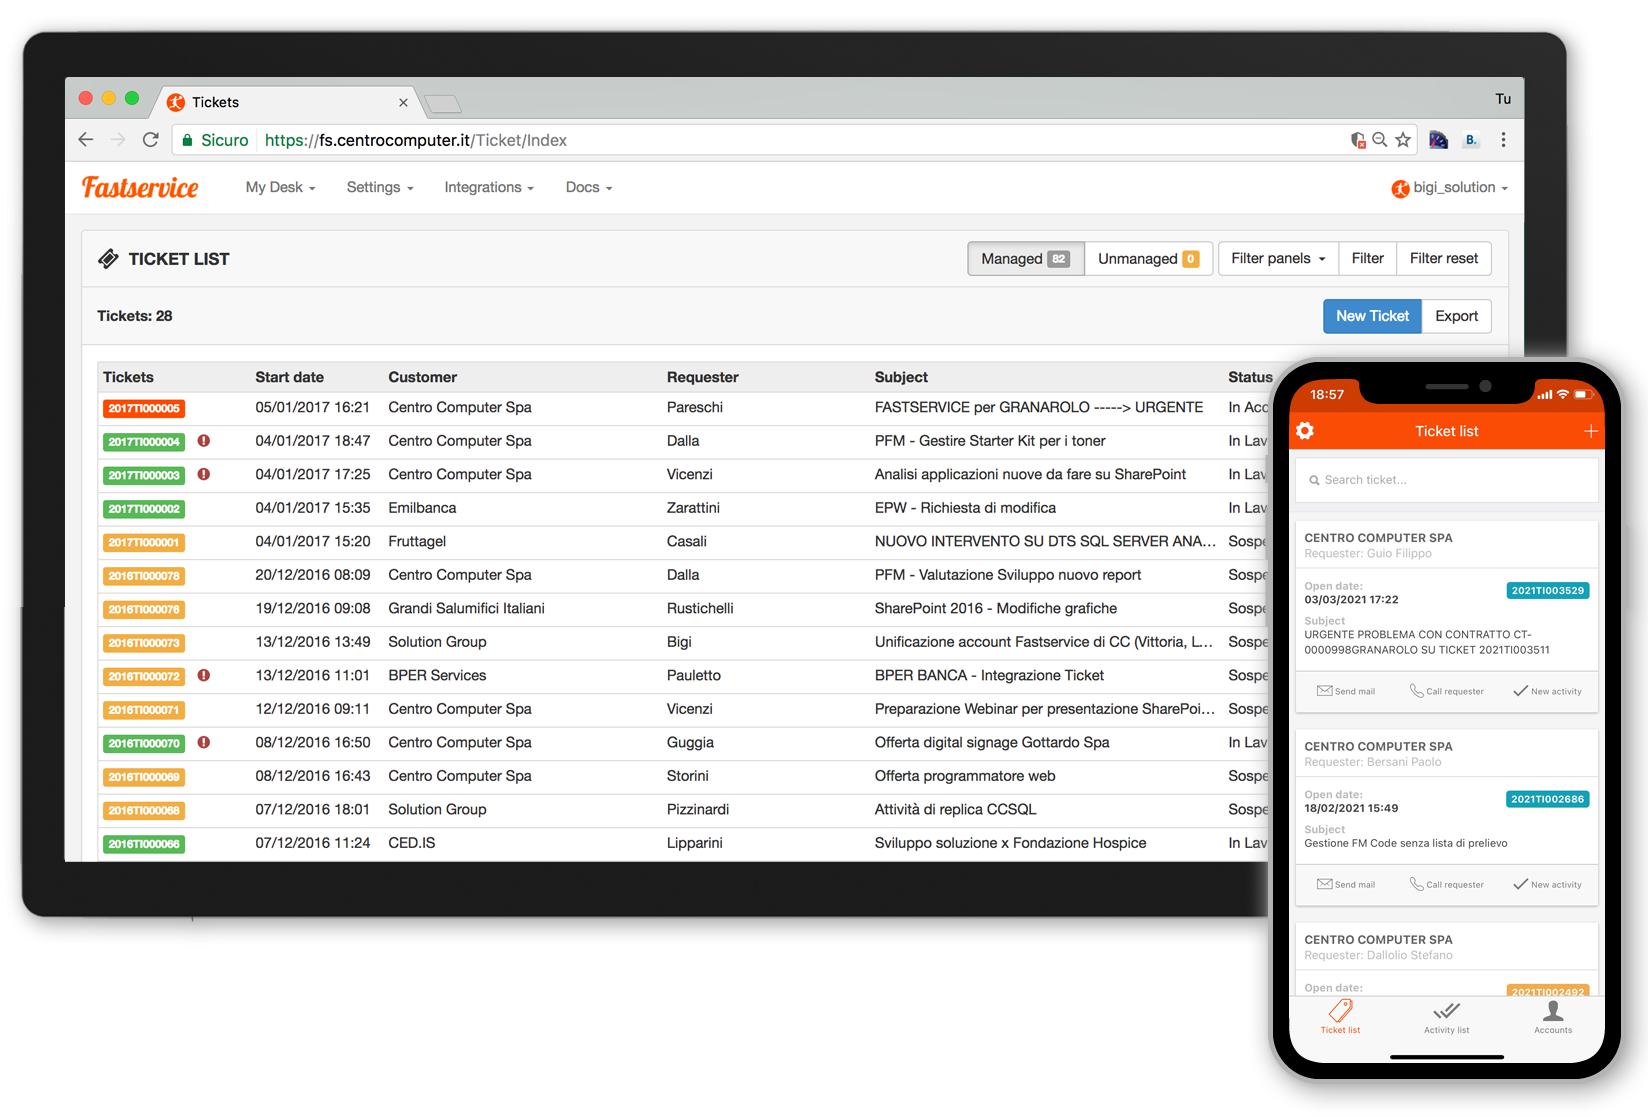
Task: Tap Call requester on Bersani Paolo ticket
Action: (x=1447, y=884)
